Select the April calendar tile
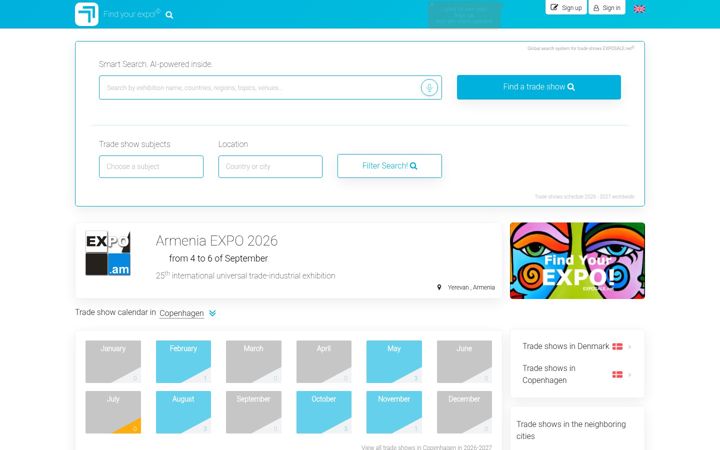720x450 pixels. tap(324, 361)
